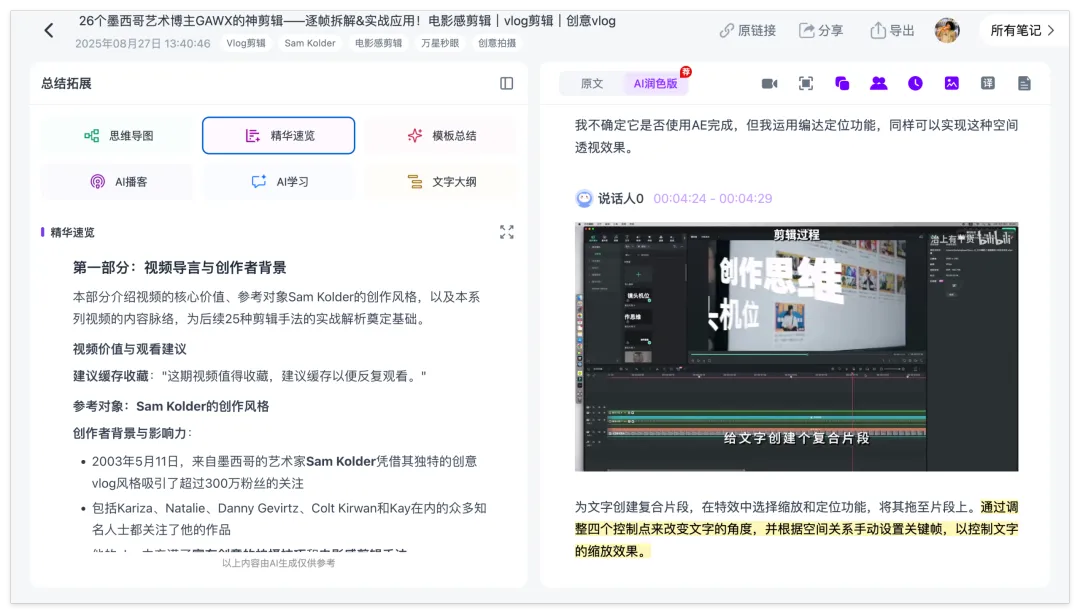
Task: Open the user avatar profile
Action: (x=947, y=30)
